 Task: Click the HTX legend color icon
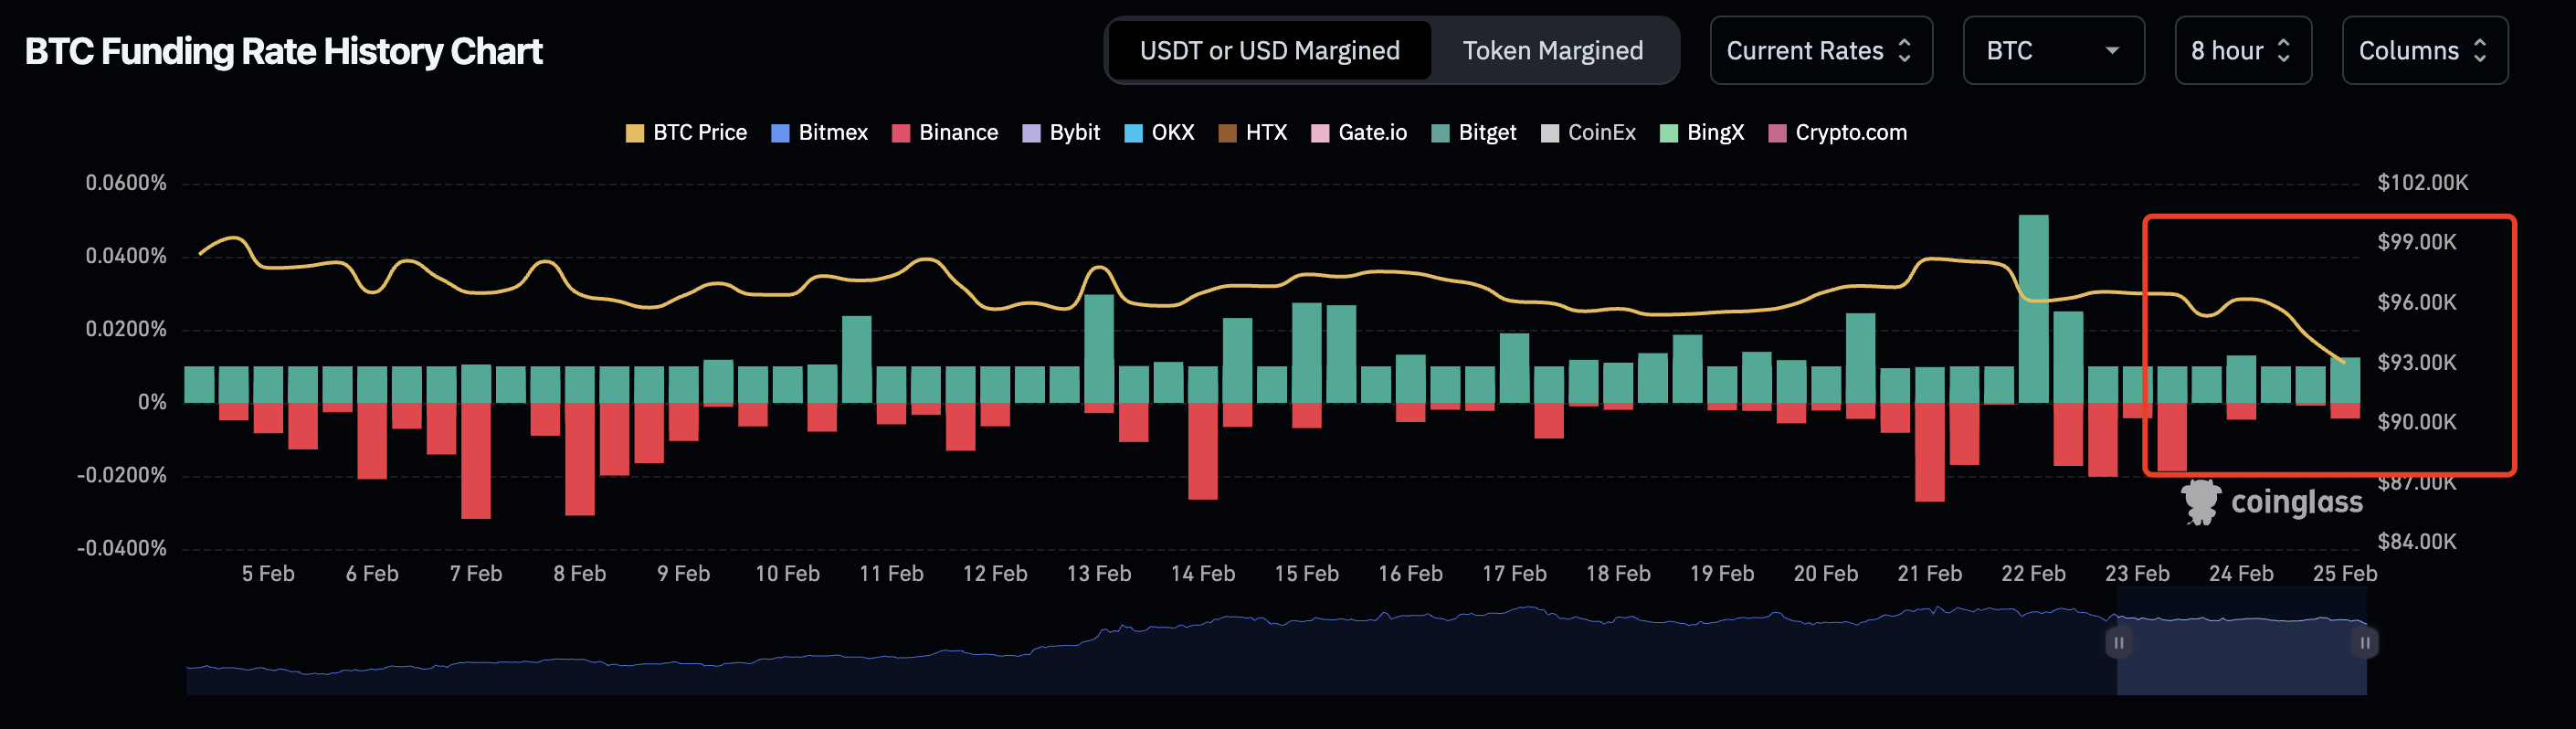(1227, 134)
